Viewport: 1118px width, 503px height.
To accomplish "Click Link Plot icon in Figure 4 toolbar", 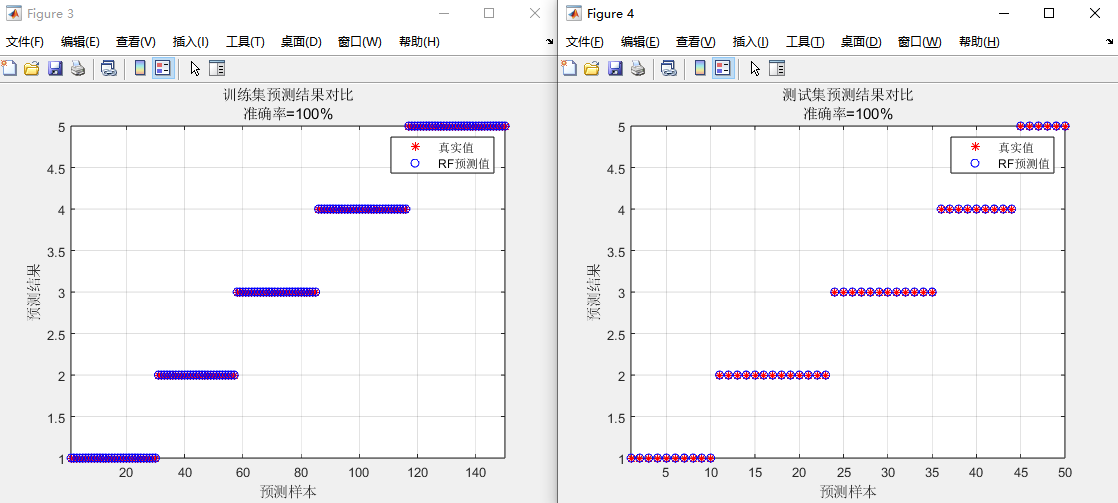I will pyautogui.click(x=669, y=68).
